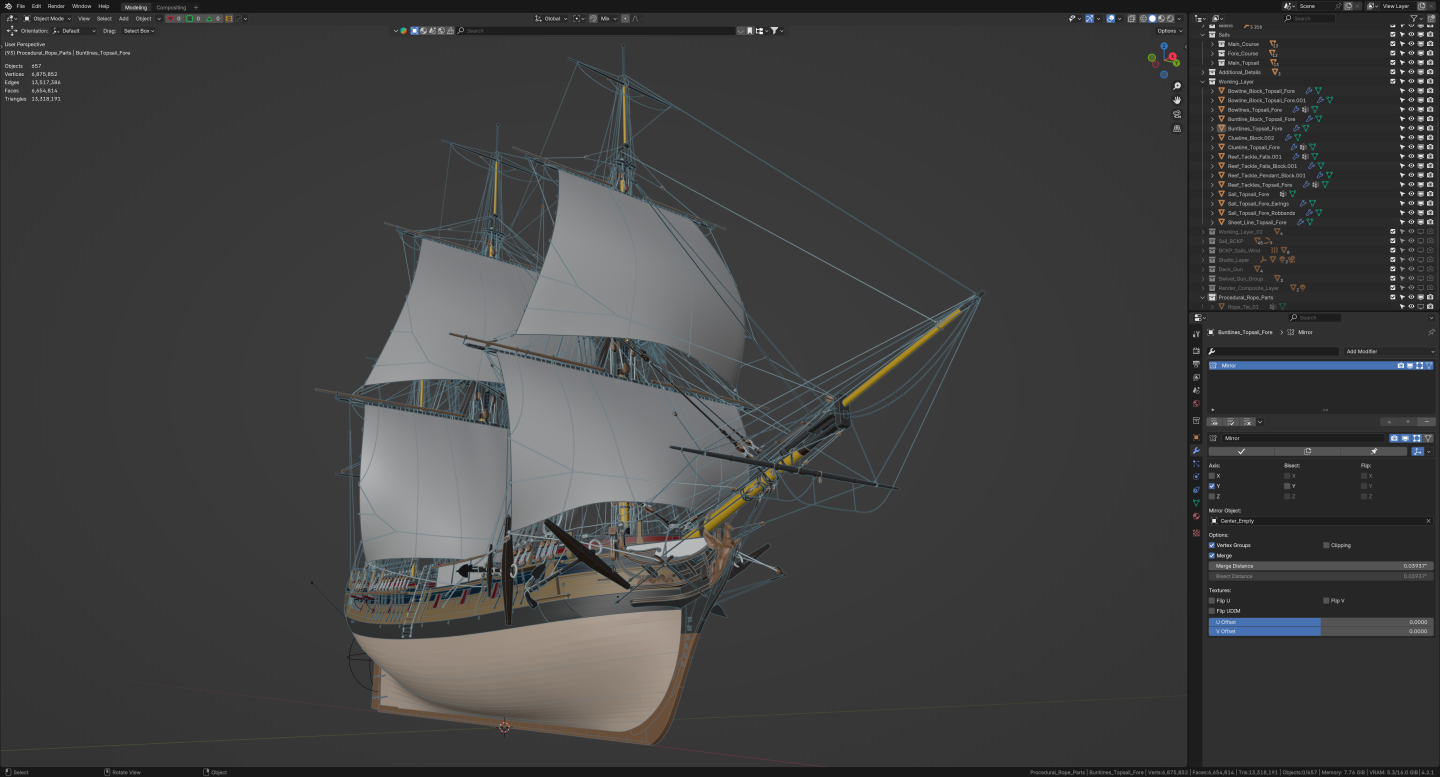This screenshot has width=1440, height=777.
Task: Pin the Mirror modifier to last
Action: pos(1373,451)
